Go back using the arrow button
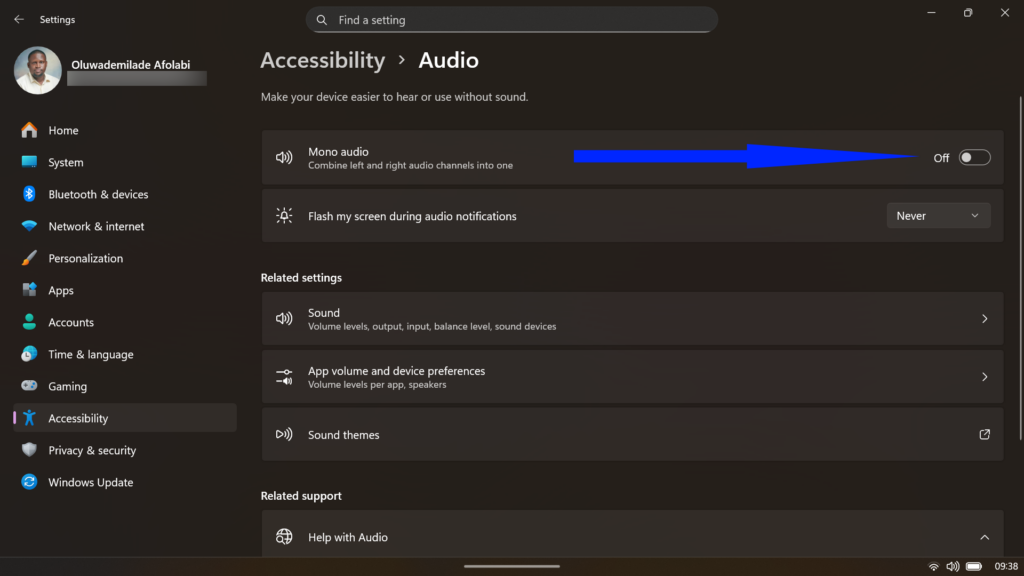 [x=17, y=18]
